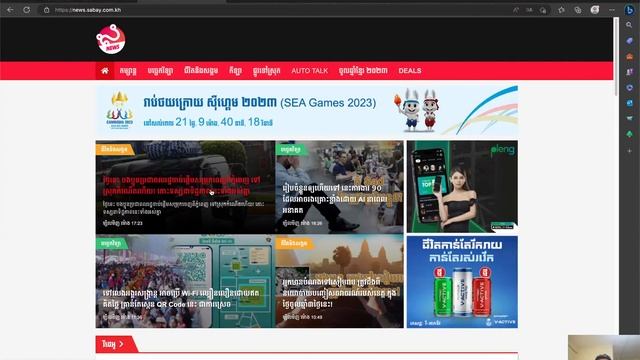
Task: Go to homepage via house icon
Action: click(x=105, y=71)
